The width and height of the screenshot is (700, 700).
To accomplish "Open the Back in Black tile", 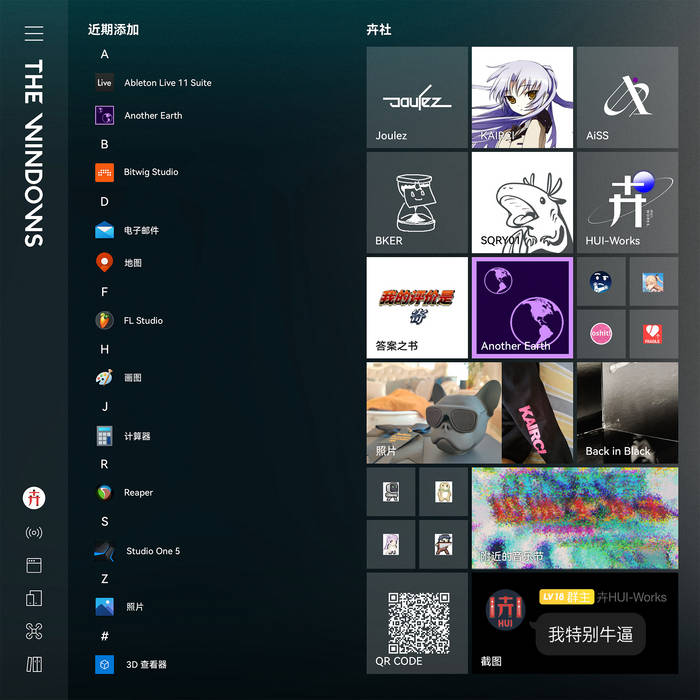I will pos(627,413).
